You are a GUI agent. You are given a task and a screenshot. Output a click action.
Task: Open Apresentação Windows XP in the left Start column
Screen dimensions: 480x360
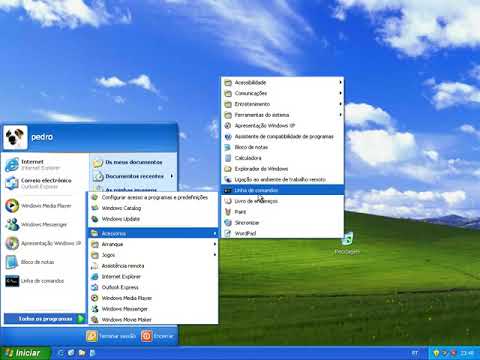point(44,243)
